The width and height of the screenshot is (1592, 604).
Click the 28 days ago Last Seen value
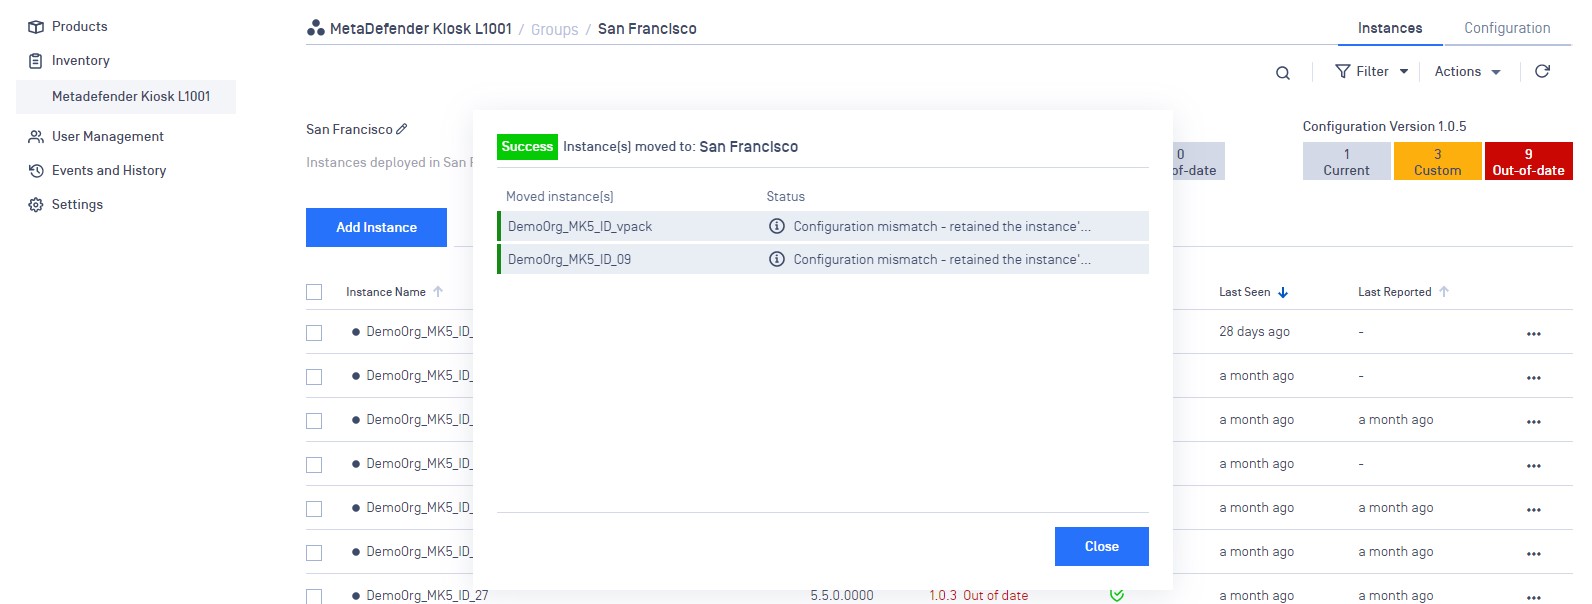coord(1254,332)
